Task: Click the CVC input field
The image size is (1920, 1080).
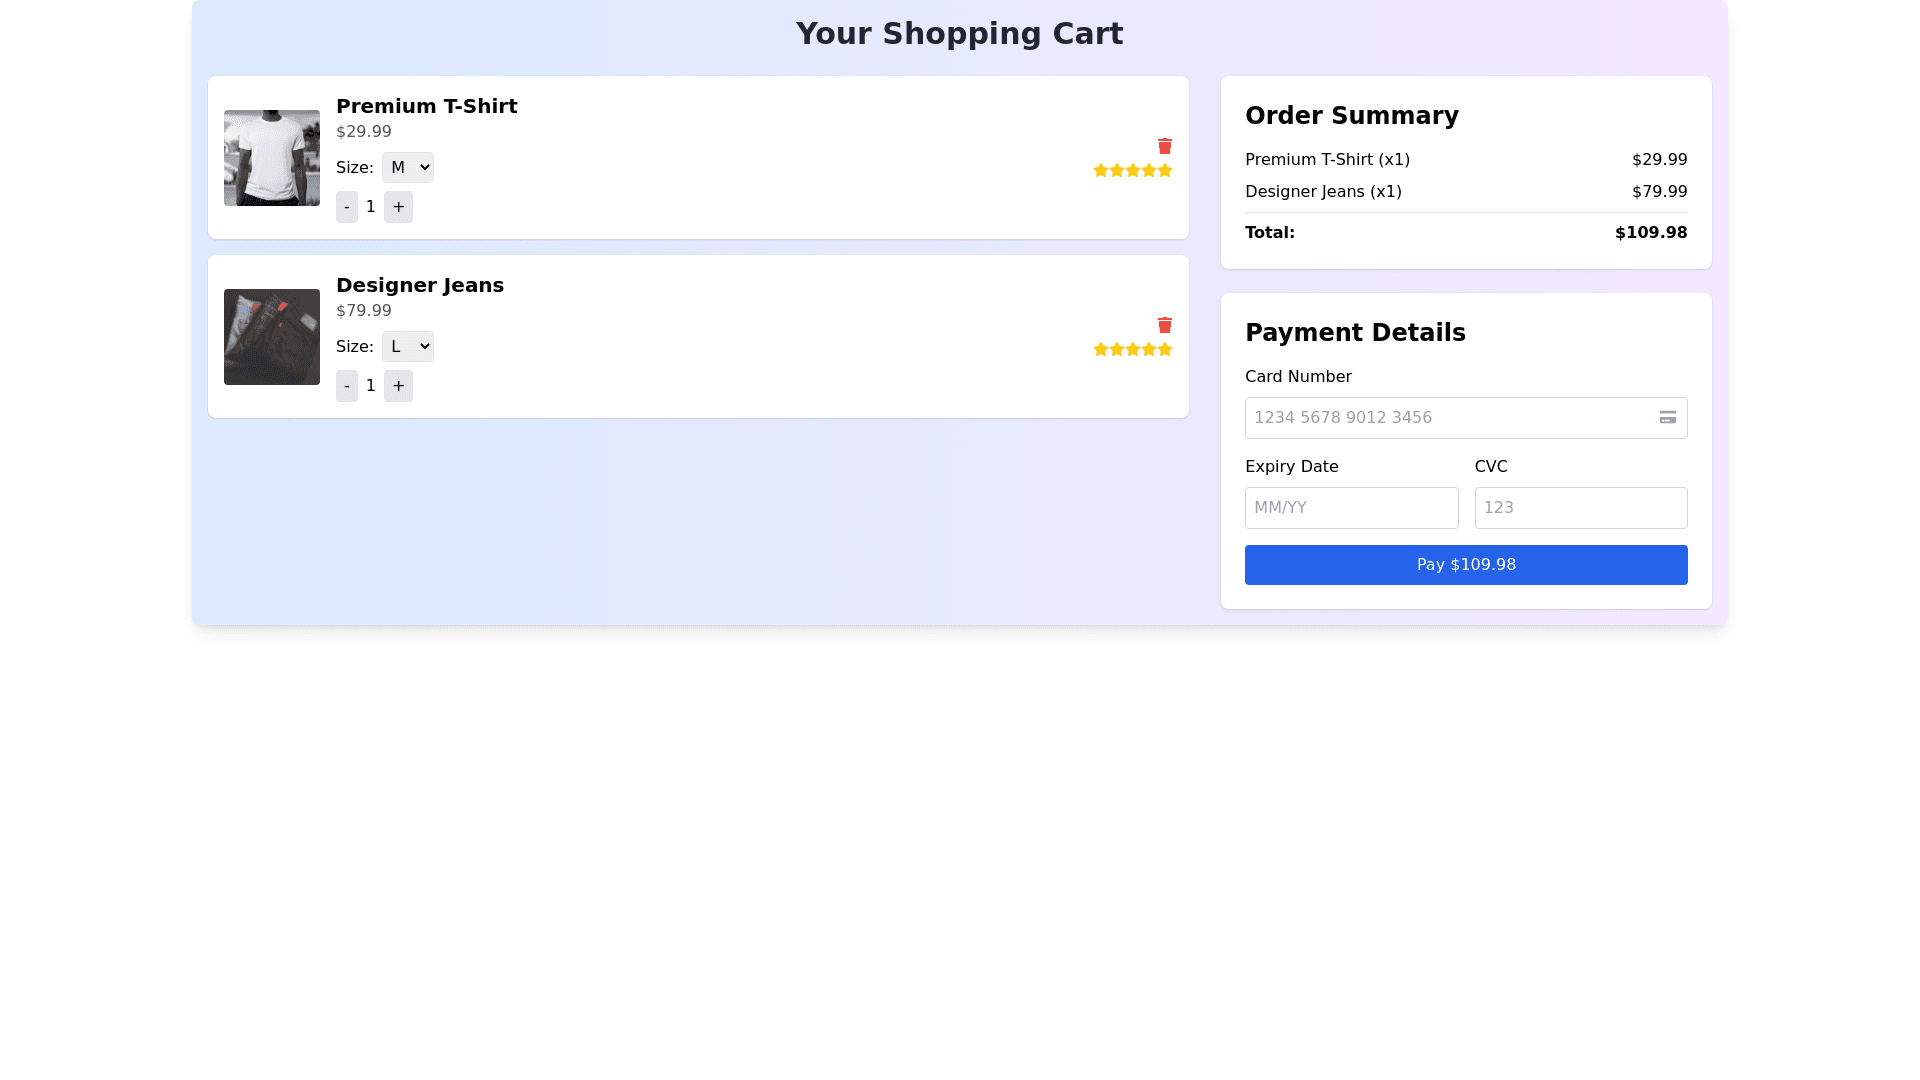Action: [x=1580, y=508]
